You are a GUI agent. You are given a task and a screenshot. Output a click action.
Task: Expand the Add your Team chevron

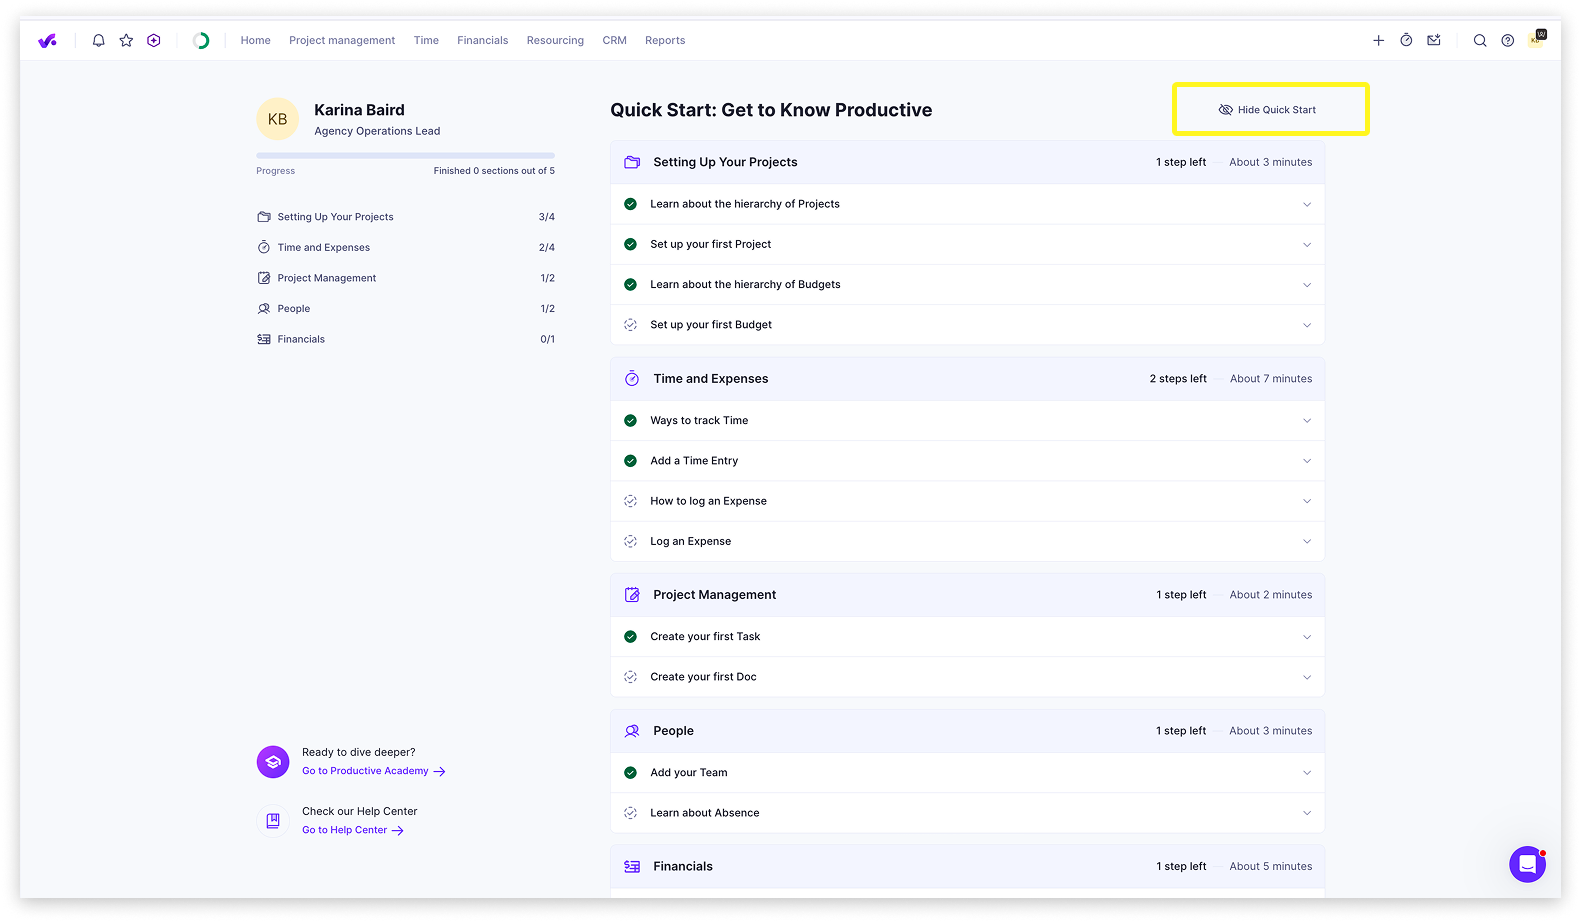pos(1307,773)
